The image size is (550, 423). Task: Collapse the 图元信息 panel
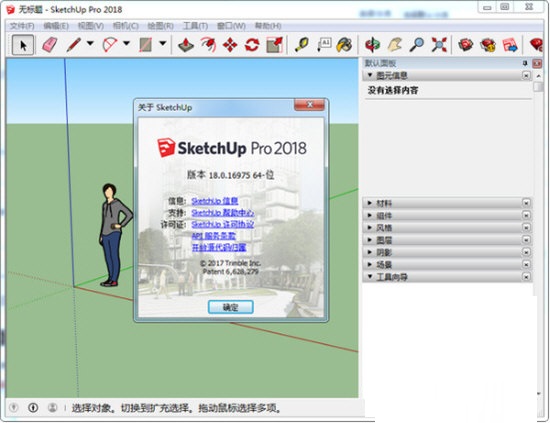pyautogui.click(x=370, y=75)
